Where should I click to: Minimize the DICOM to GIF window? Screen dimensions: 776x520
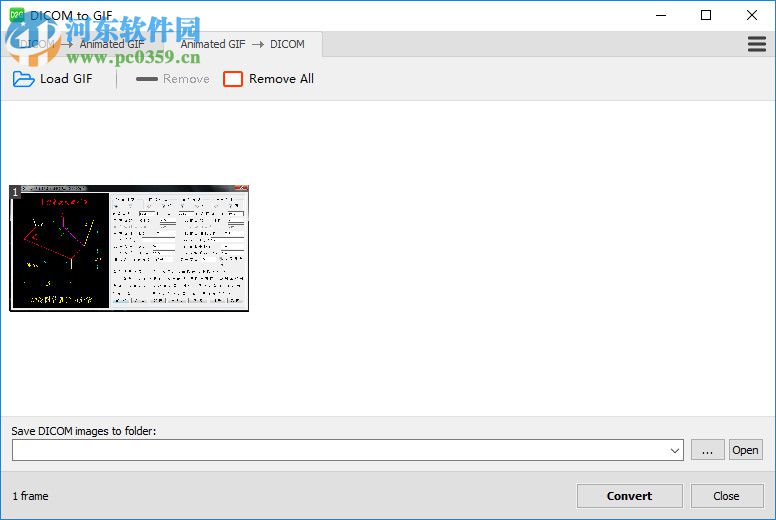point(661,15)
